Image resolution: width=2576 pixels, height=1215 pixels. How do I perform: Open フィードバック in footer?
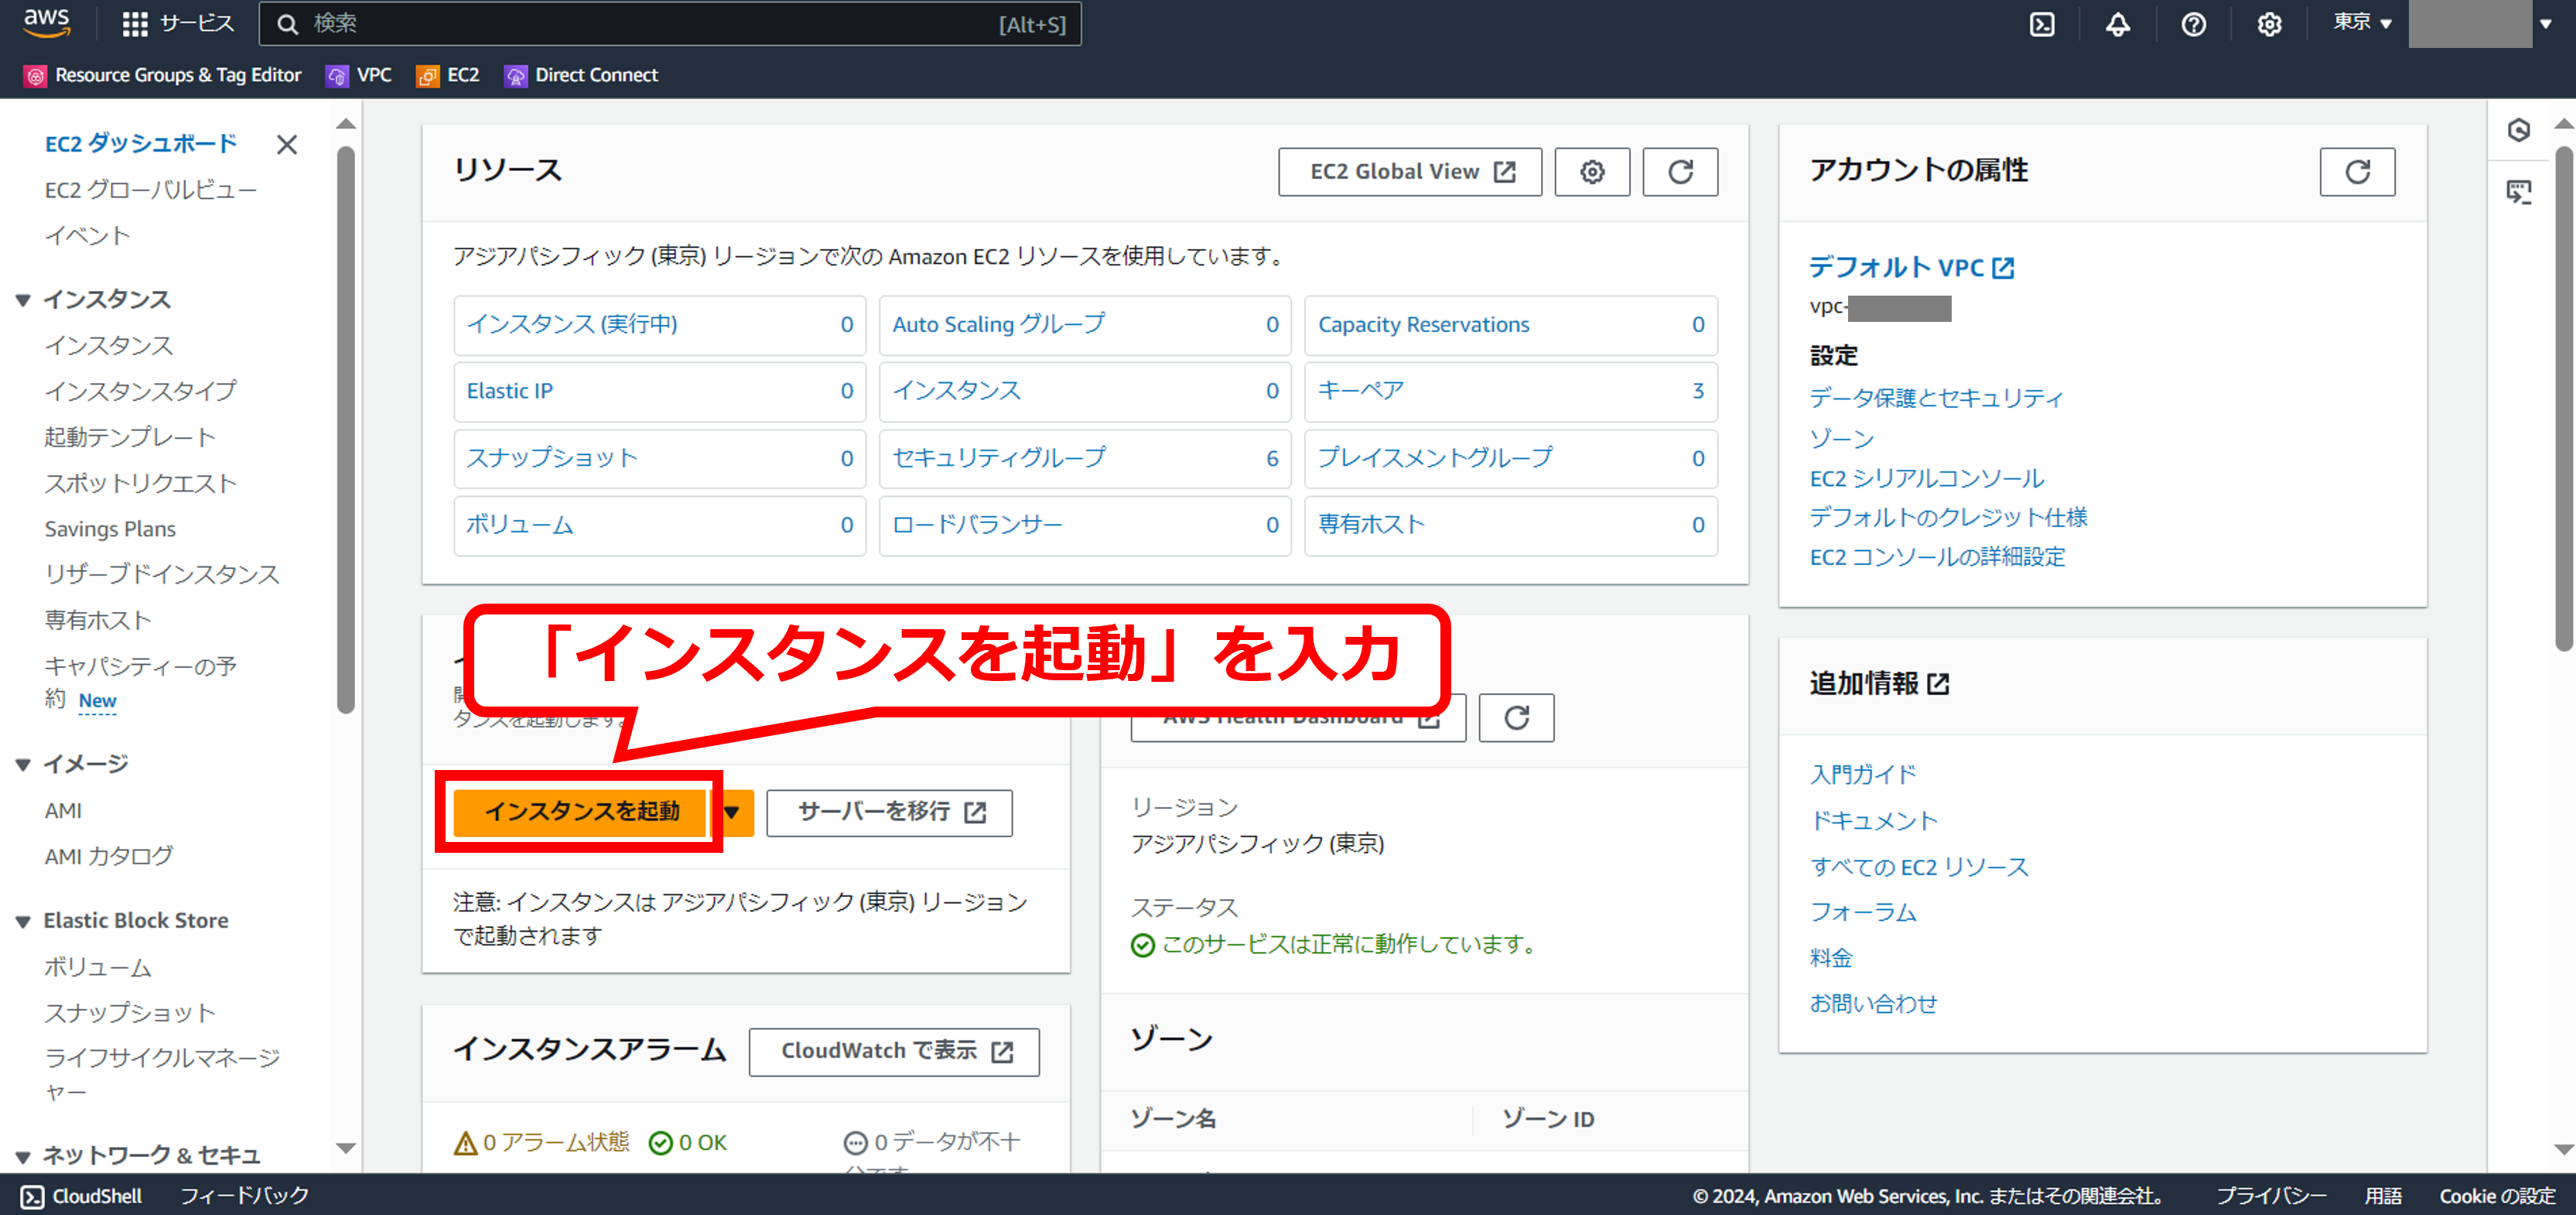click(x=244, y=1196)
